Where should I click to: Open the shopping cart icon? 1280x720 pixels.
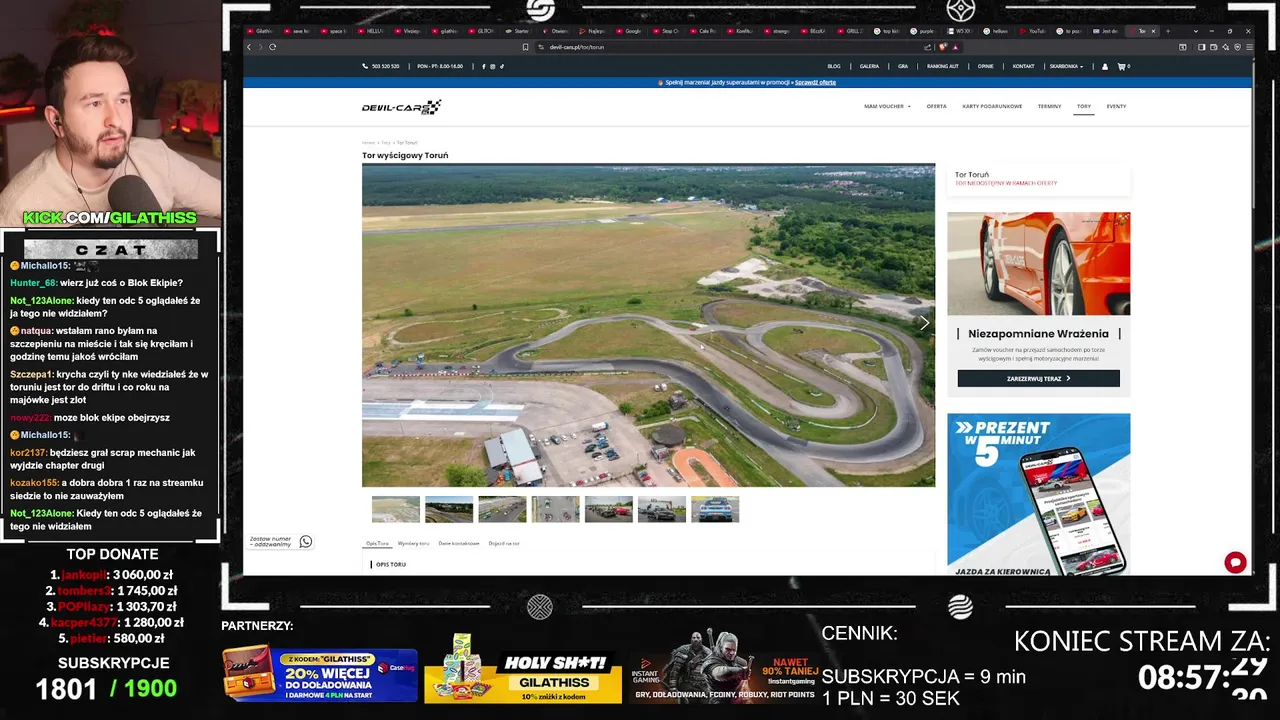tap(1121, 66)
